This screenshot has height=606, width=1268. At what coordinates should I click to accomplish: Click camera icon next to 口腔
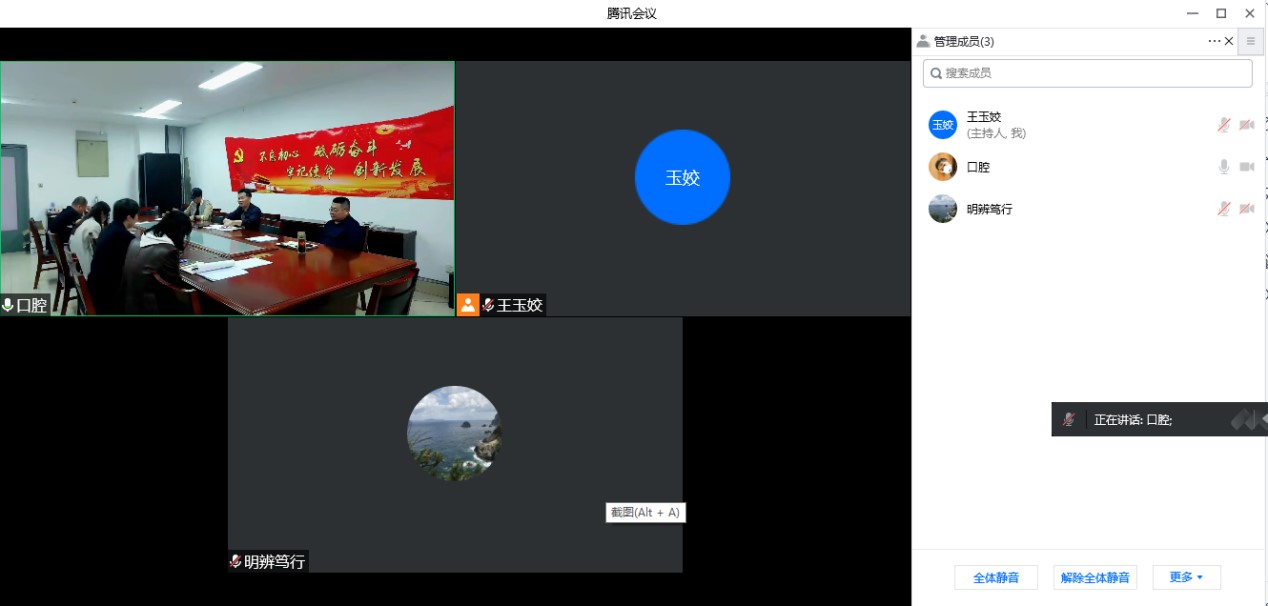(1246, 167)
